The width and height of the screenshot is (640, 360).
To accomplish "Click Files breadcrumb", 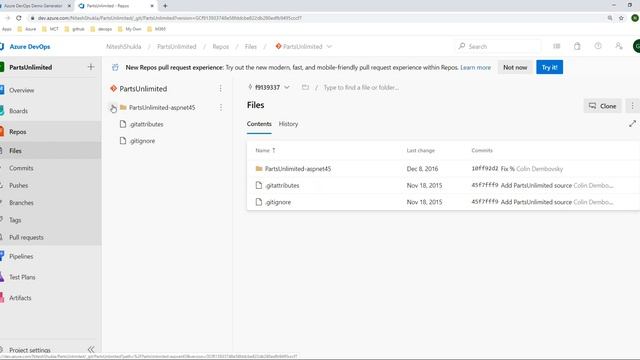I will tap(251, 47).
